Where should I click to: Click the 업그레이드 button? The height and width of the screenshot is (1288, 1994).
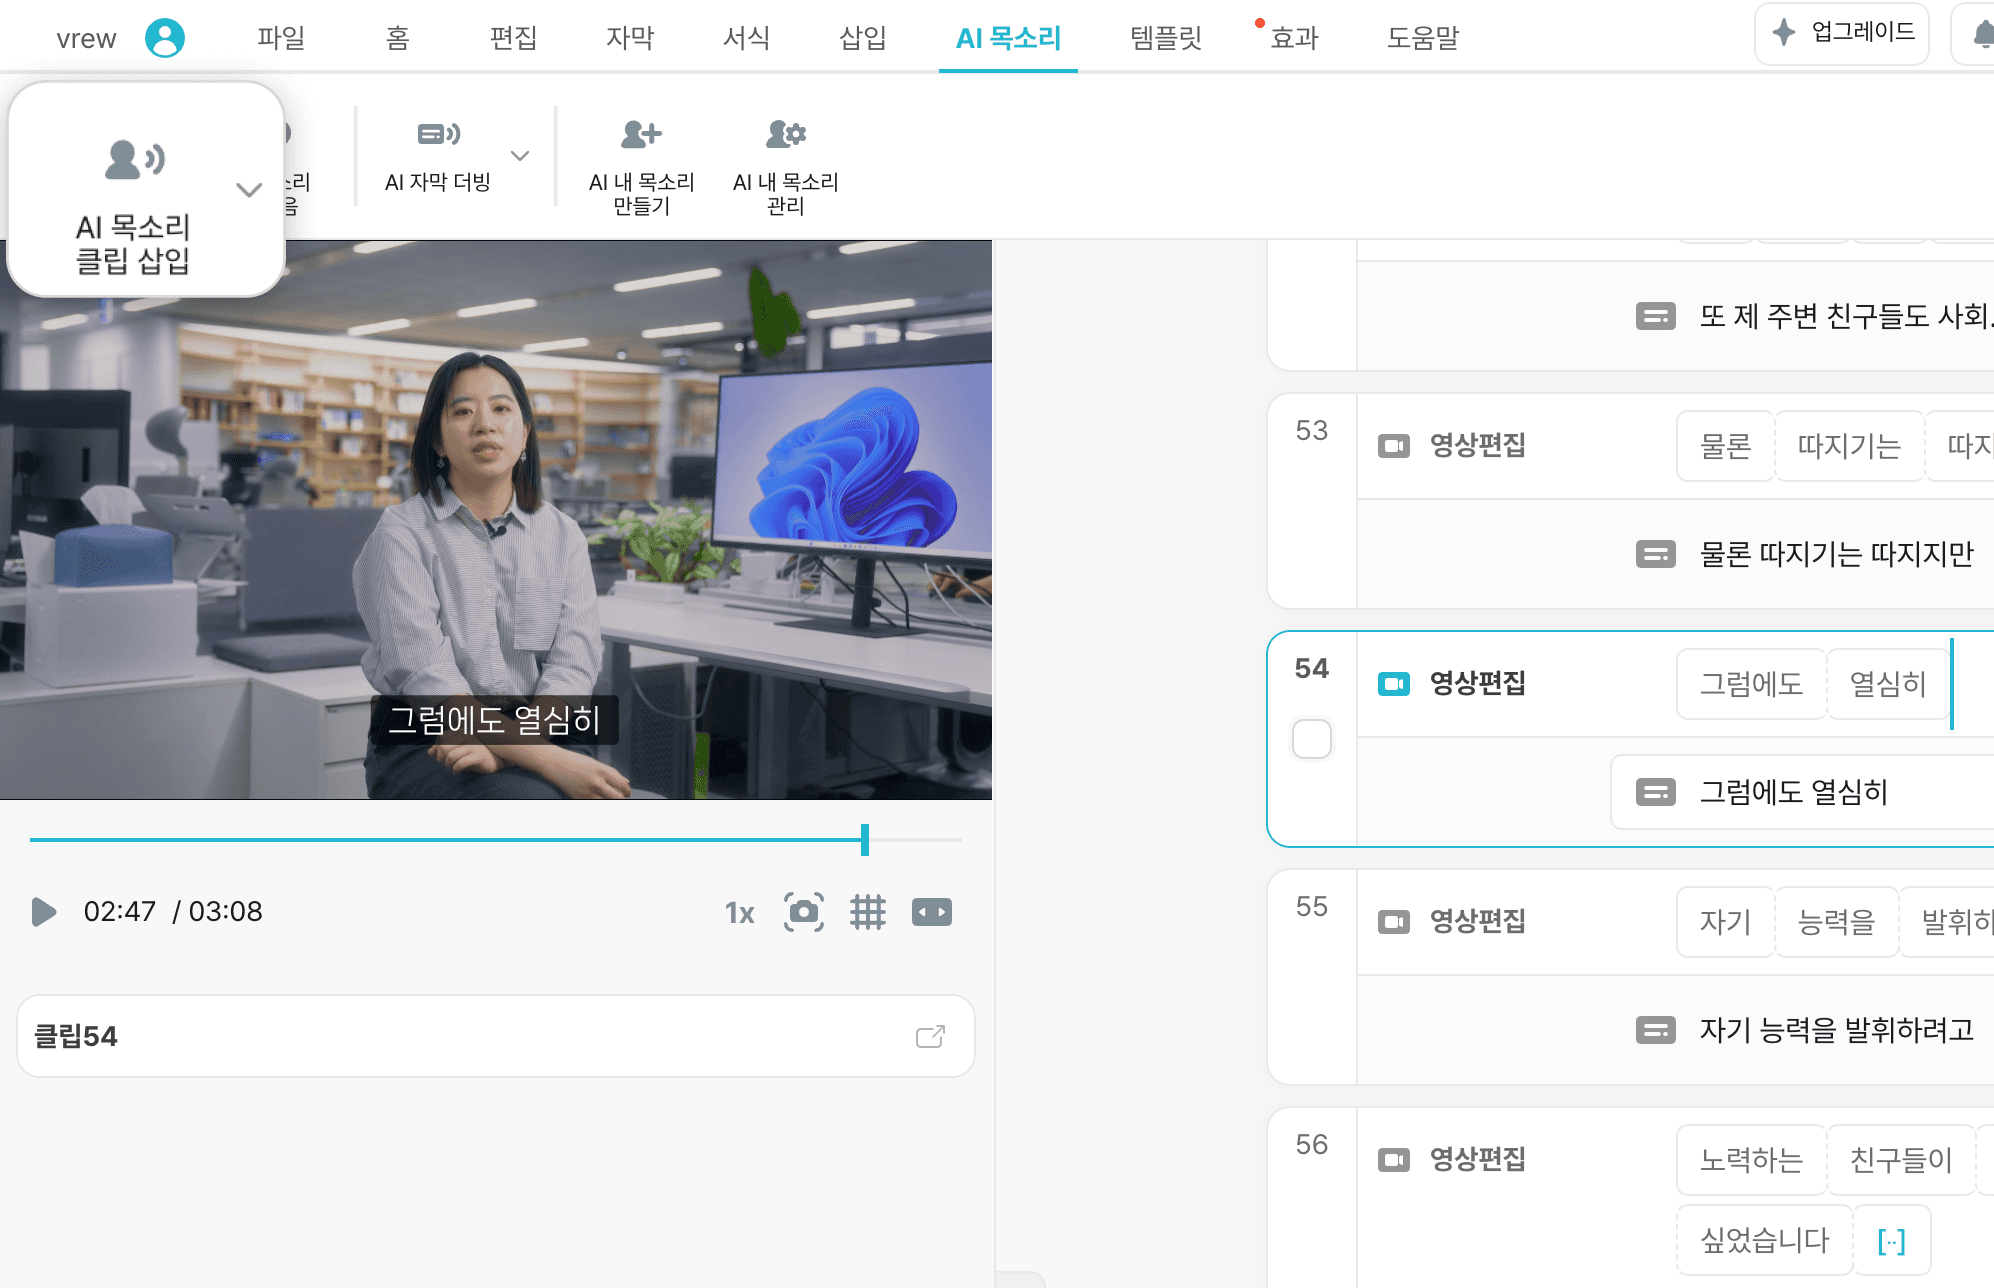[1841, 33]
